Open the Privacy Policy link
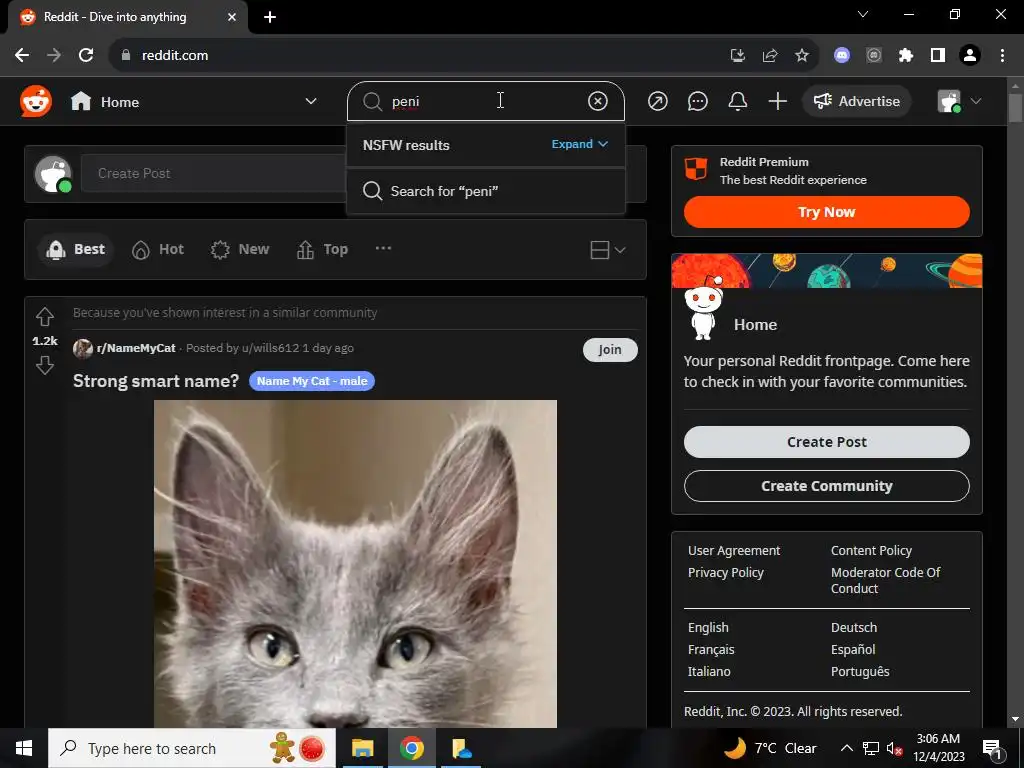This screenshot has width=1024, height=768. [726, 573]
